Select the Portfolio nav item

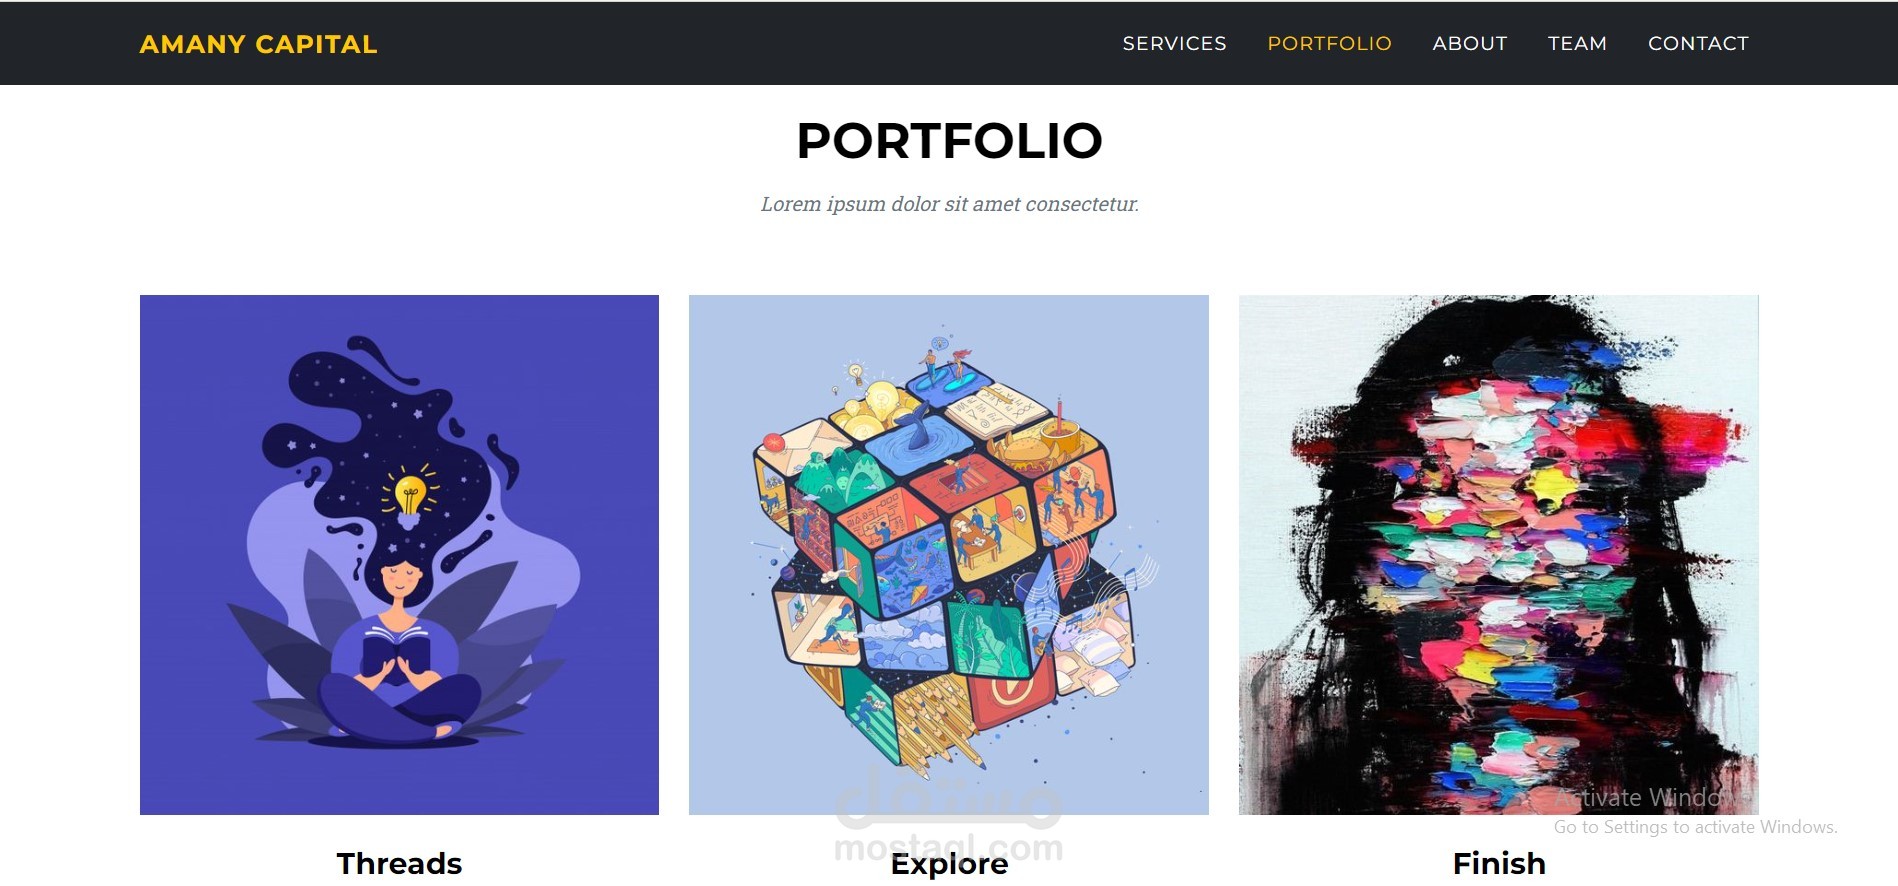(x=1329, y=43)
